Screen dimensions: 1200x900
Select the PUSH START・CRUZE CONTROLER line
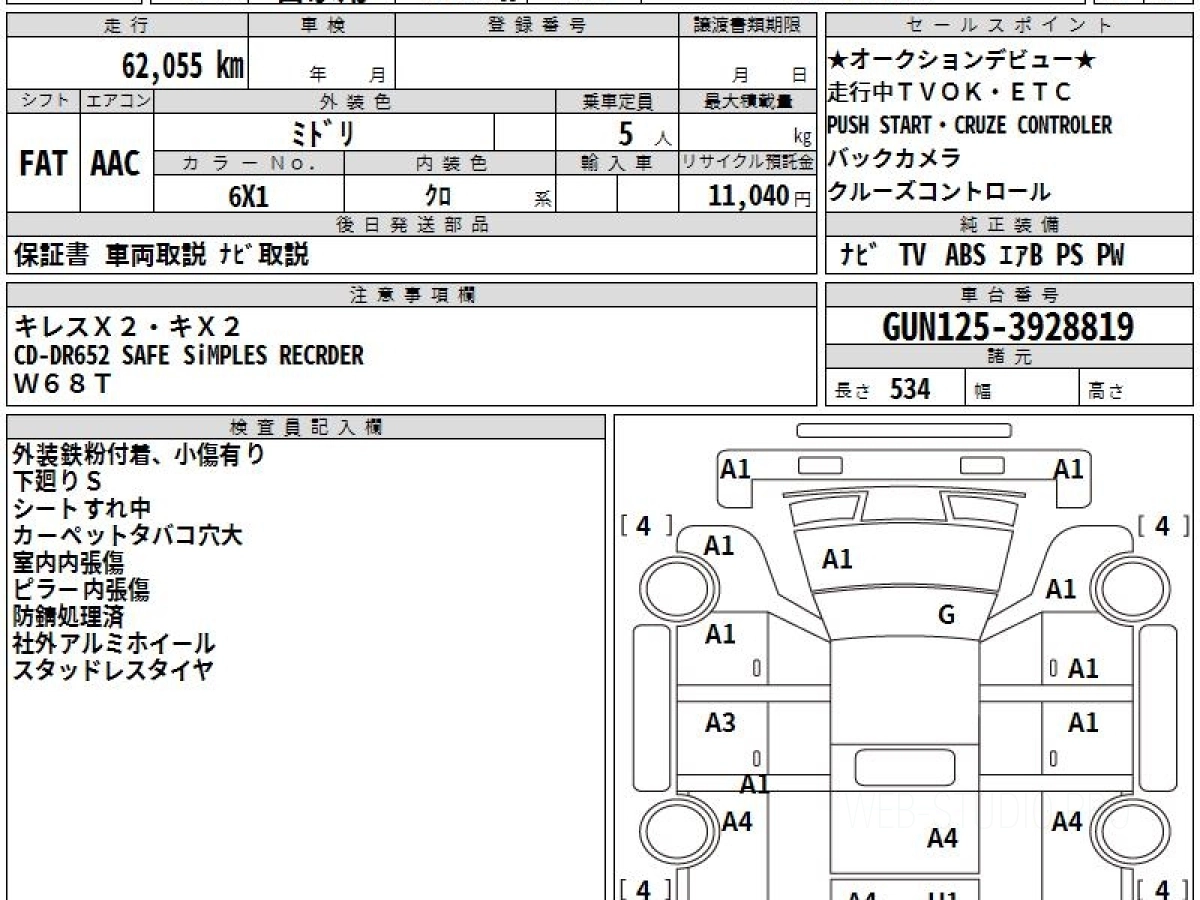pos(969,126)
